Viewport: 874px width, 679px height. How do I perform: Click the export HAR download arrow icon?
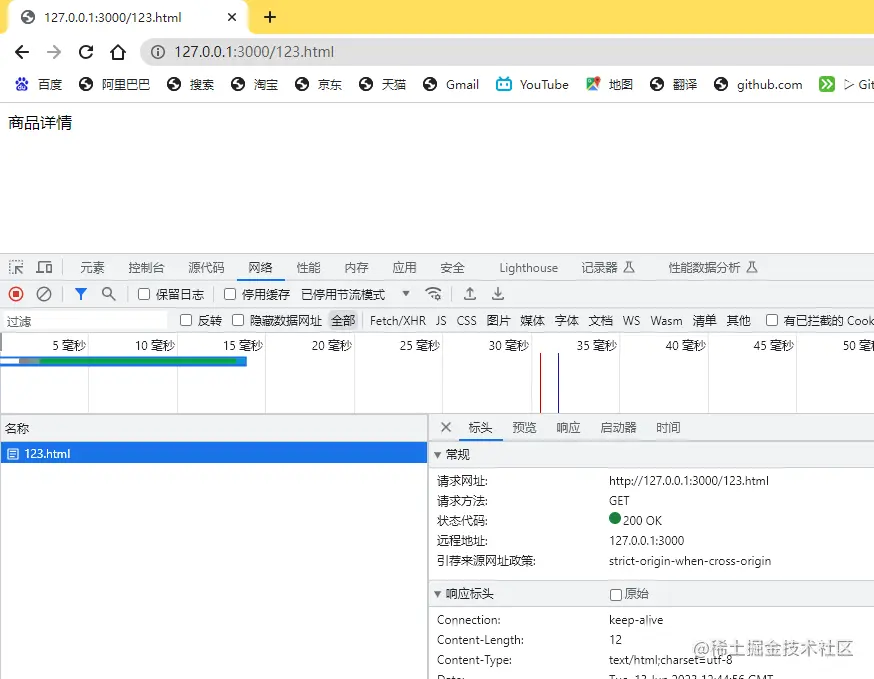[498, 294]
